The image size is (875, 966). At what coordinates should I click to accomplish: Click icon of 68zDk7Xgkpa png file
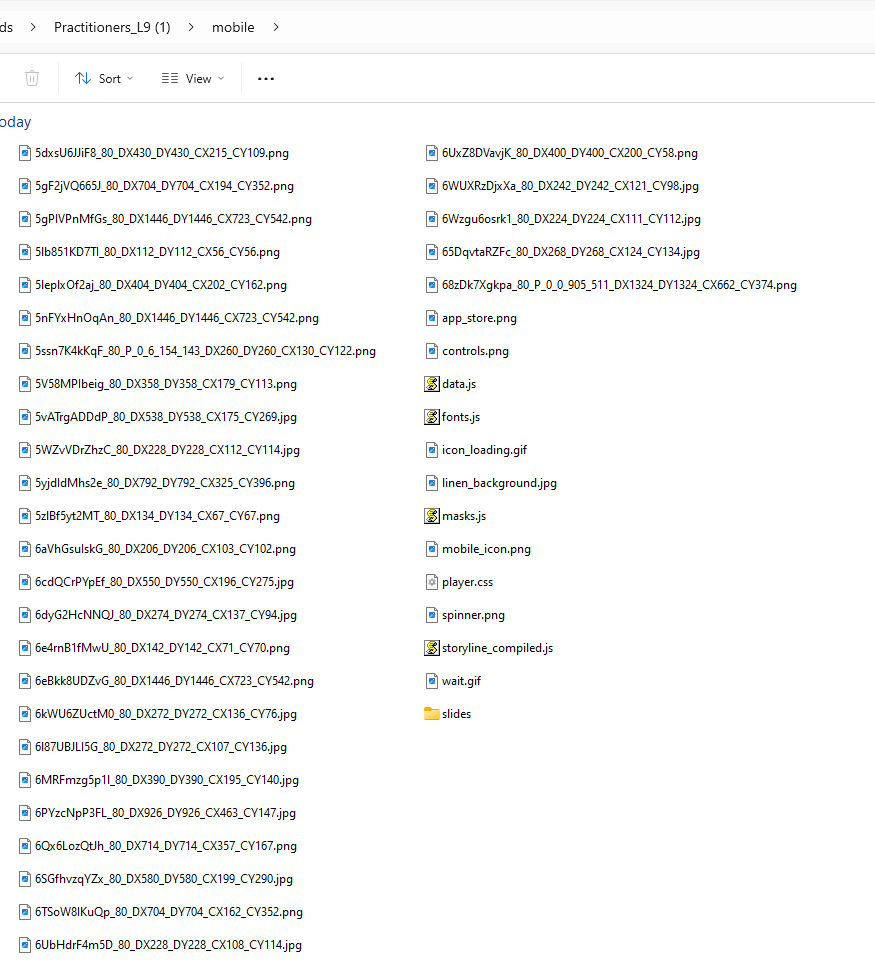[432, 285]
